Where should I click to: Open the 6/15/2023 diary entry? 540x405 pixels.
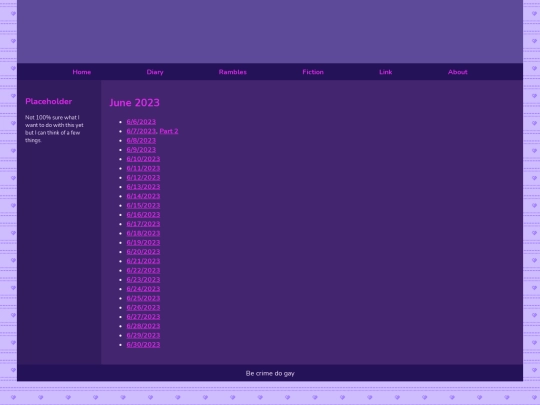143,205
